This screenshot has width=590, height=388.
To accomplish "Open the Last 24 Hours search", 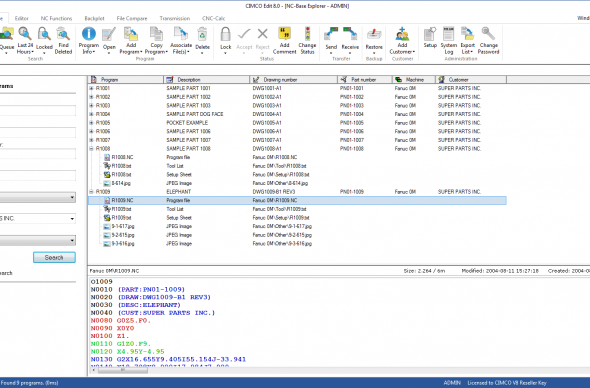I will 25,40.
